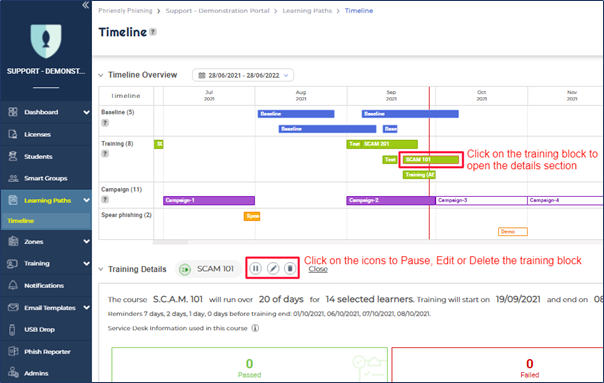This screenshot has width=604, height=383.
Task: Edit the training block with pencil icon
Action: 273,268
